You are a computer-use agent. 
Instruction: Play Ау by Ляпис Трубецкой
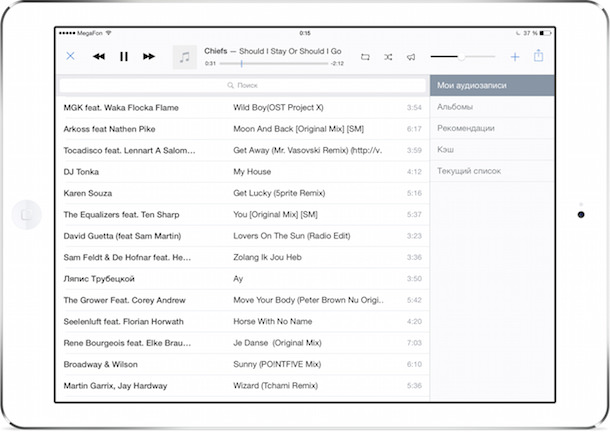click(238, 279)
